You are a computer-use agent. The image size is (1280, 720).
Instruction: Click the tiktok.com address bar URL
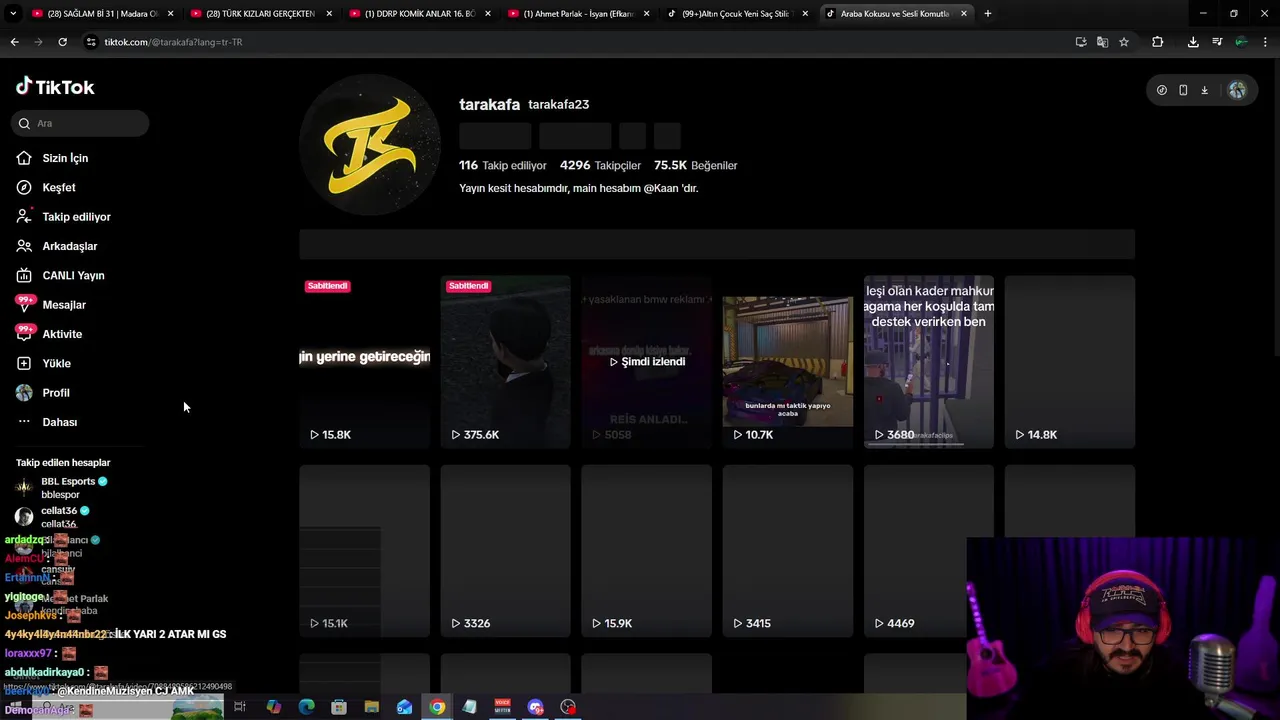click(x=173, y=42)
